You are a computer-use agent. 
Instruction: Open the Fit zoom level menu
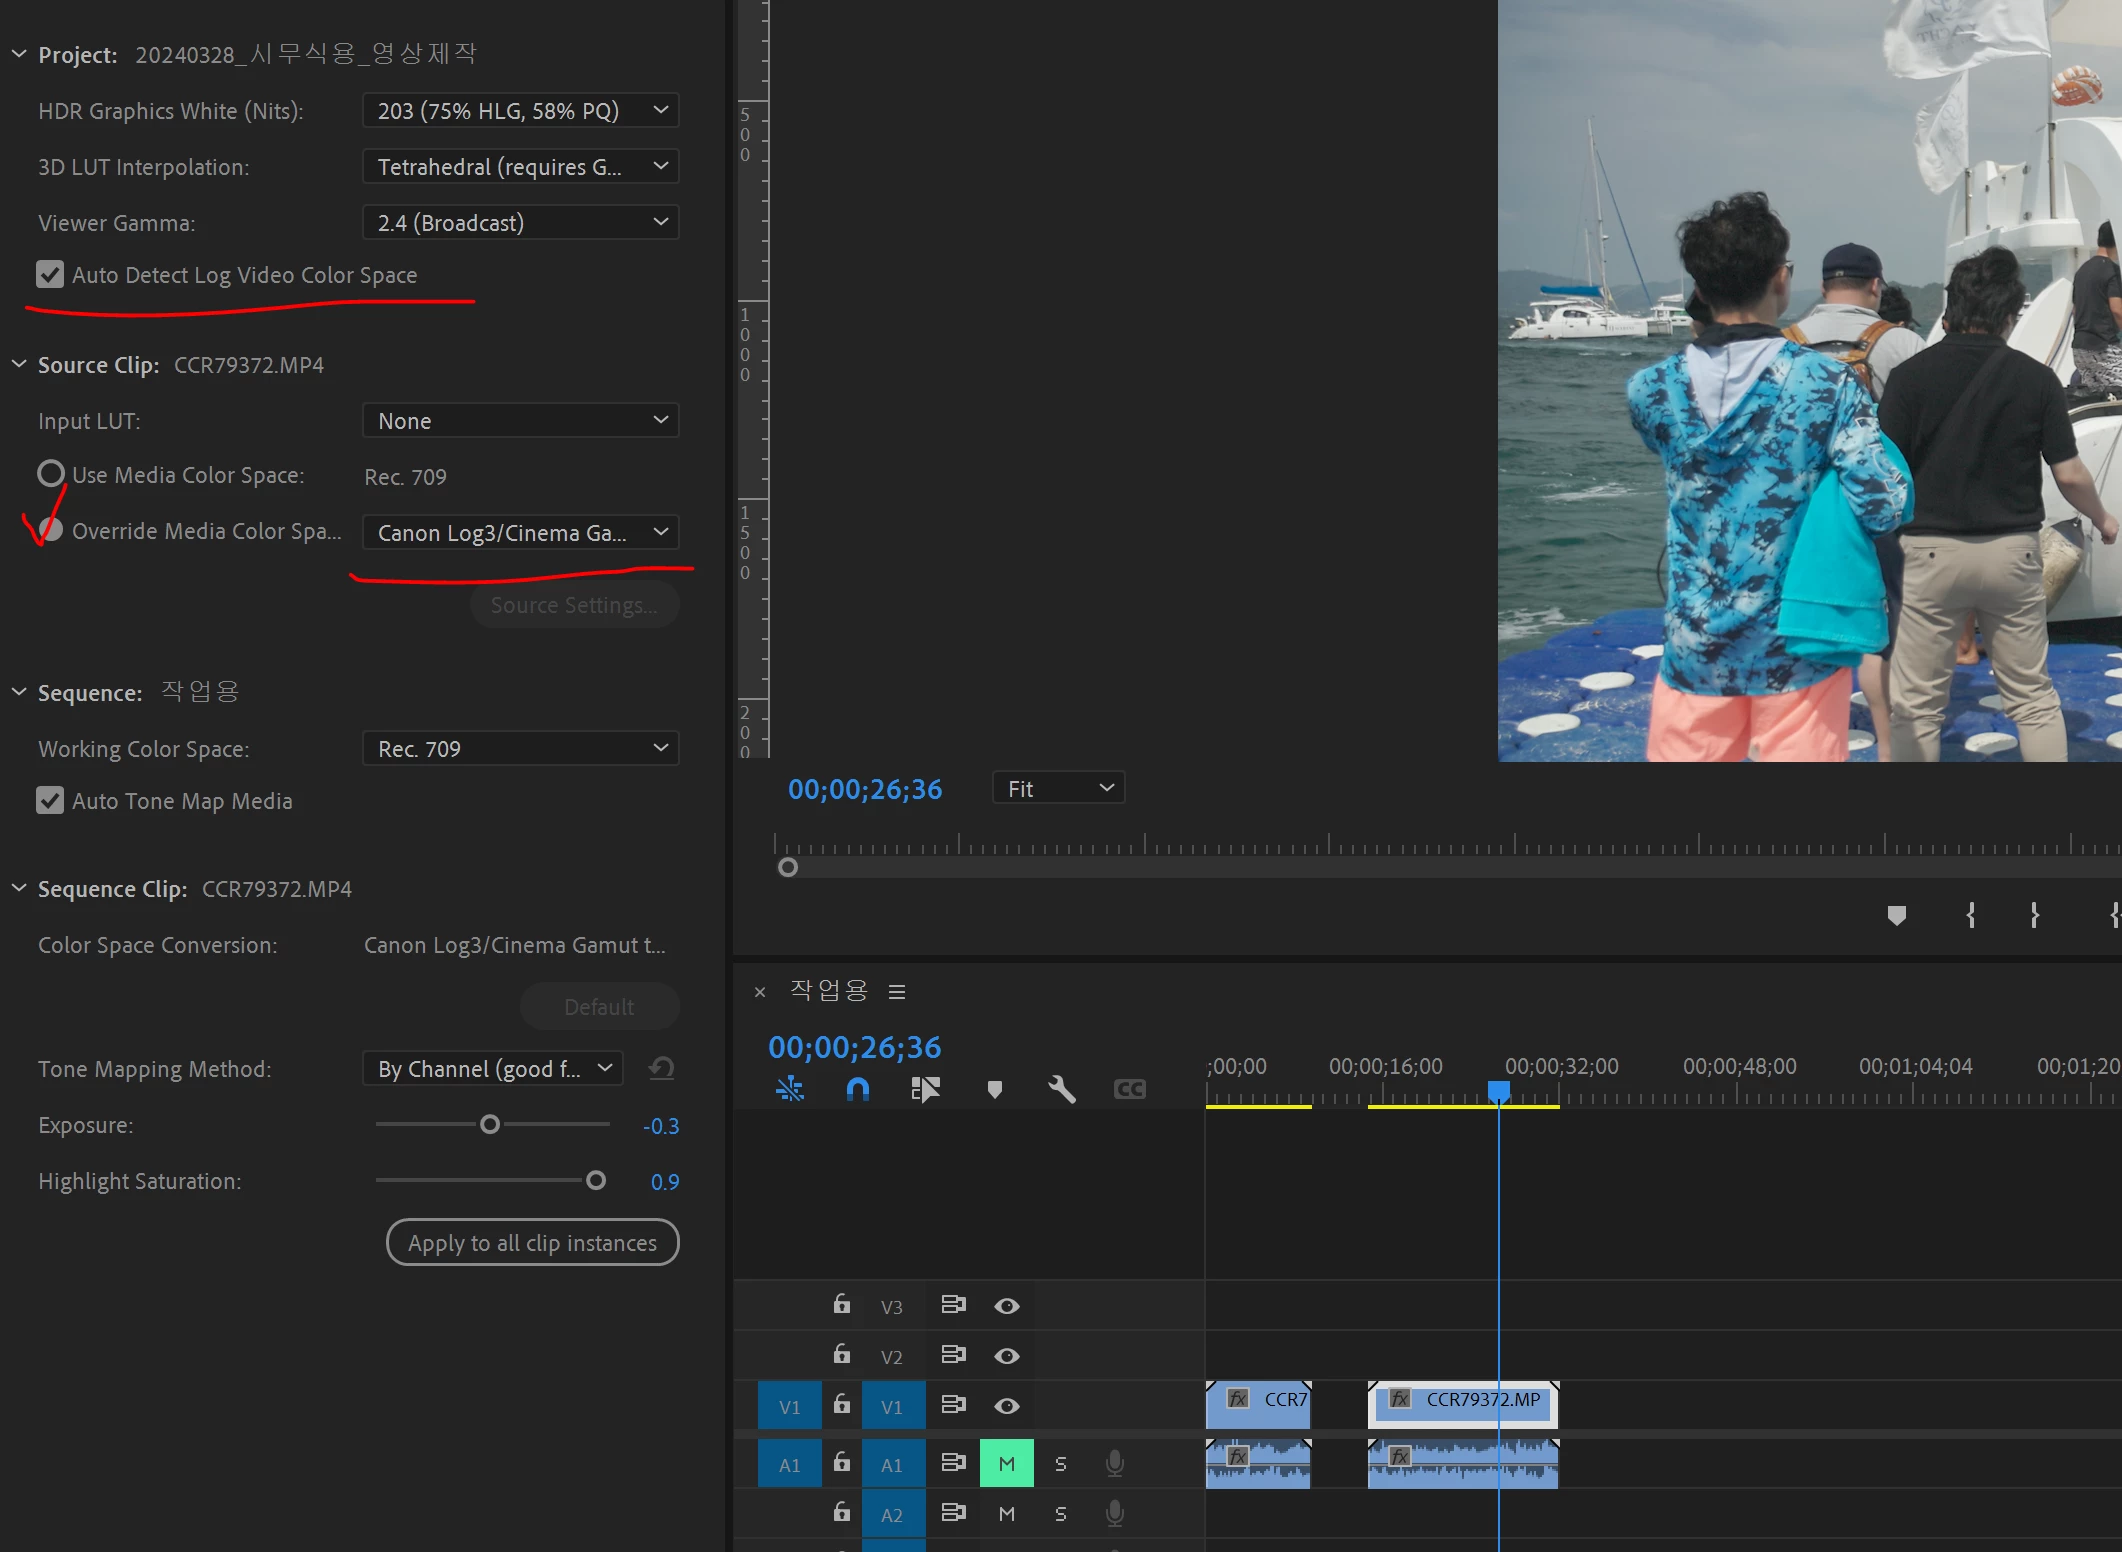1058,789
